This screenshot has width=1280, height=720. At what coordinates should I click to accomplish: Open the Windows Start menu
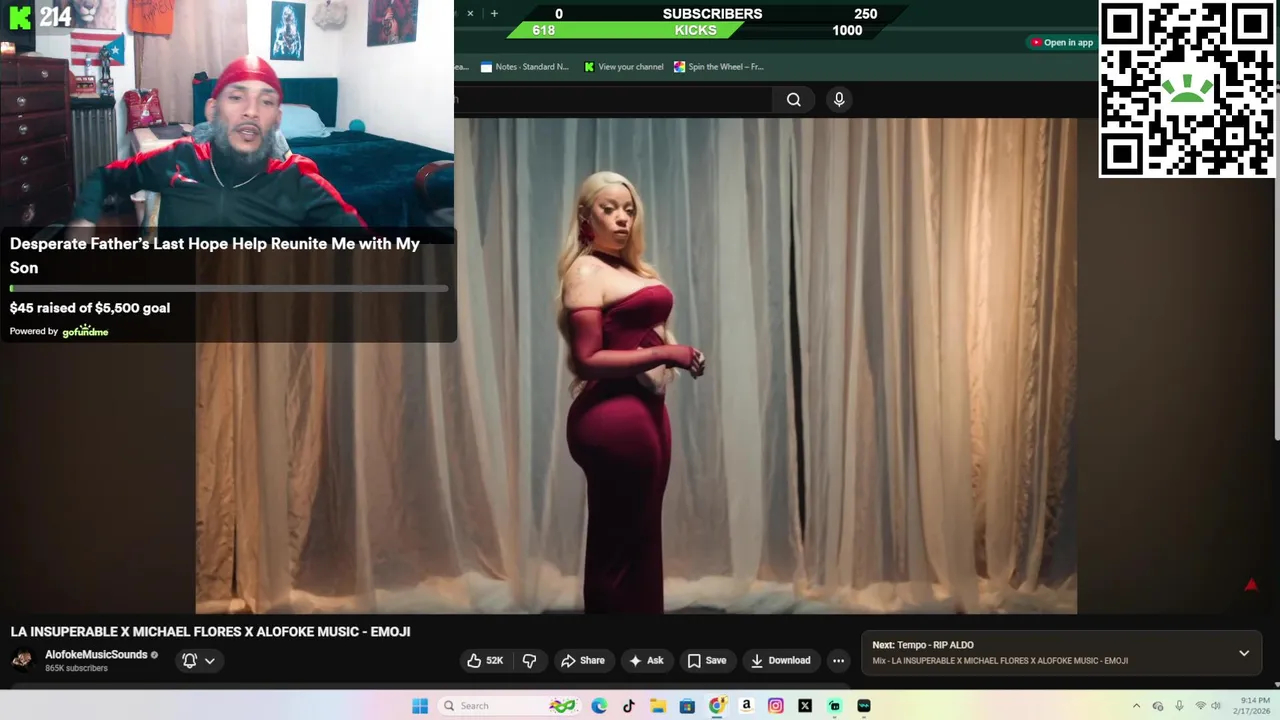point(420,706)
